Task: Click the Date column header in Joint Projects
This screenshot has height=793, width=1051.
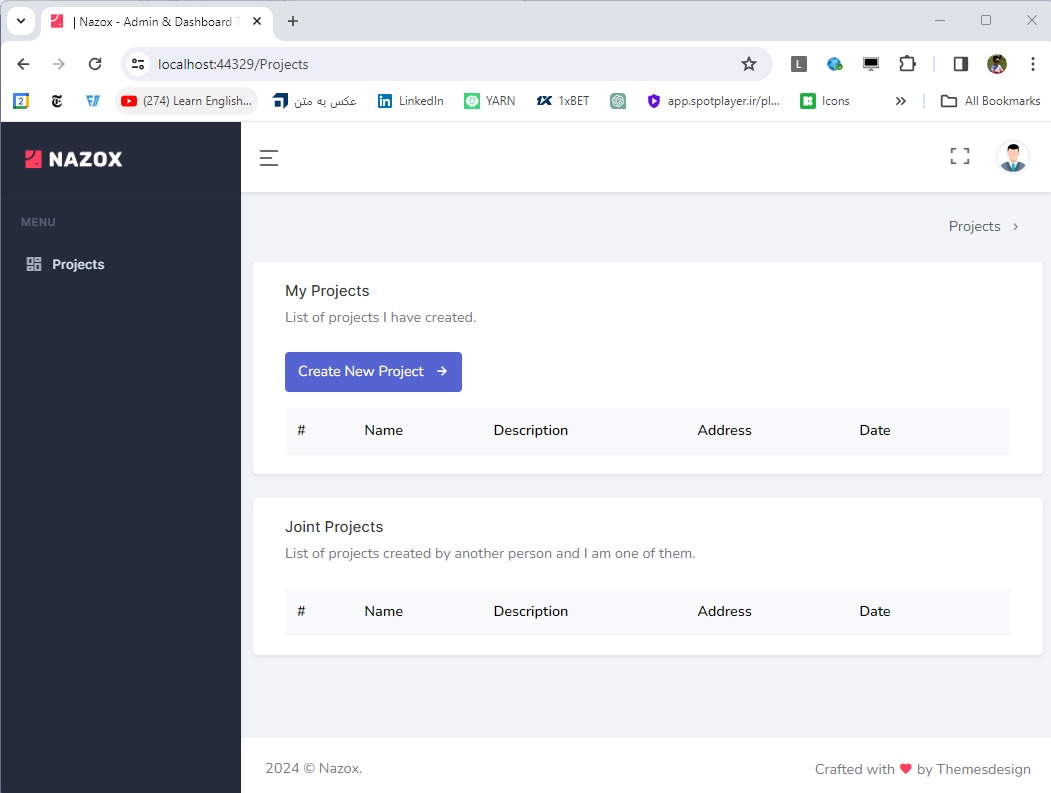Action: (875, 611)
